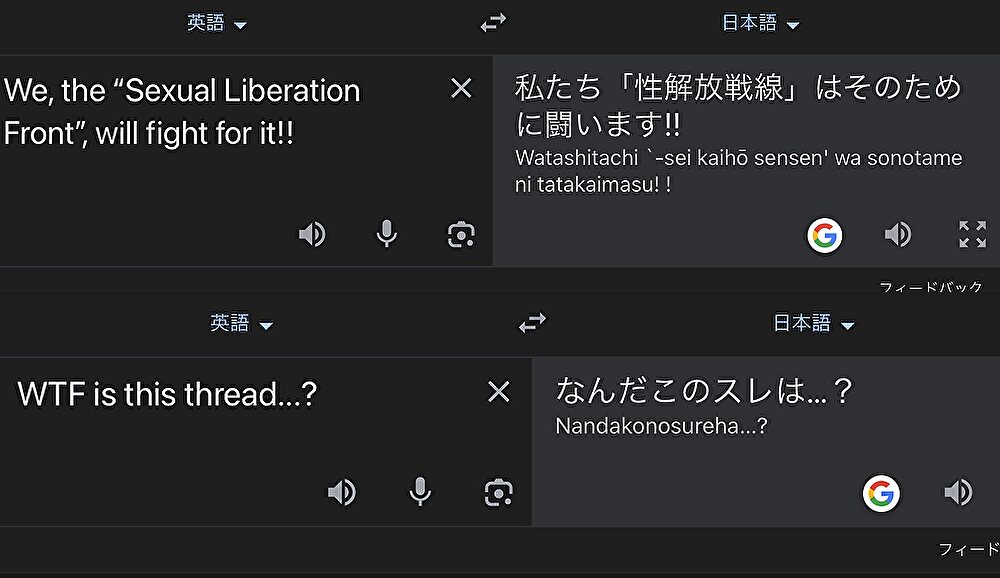The image size is (1000, 578).
Task: Listen to "WTF is this thread" source audio
Action: click(x=342, y=492)
